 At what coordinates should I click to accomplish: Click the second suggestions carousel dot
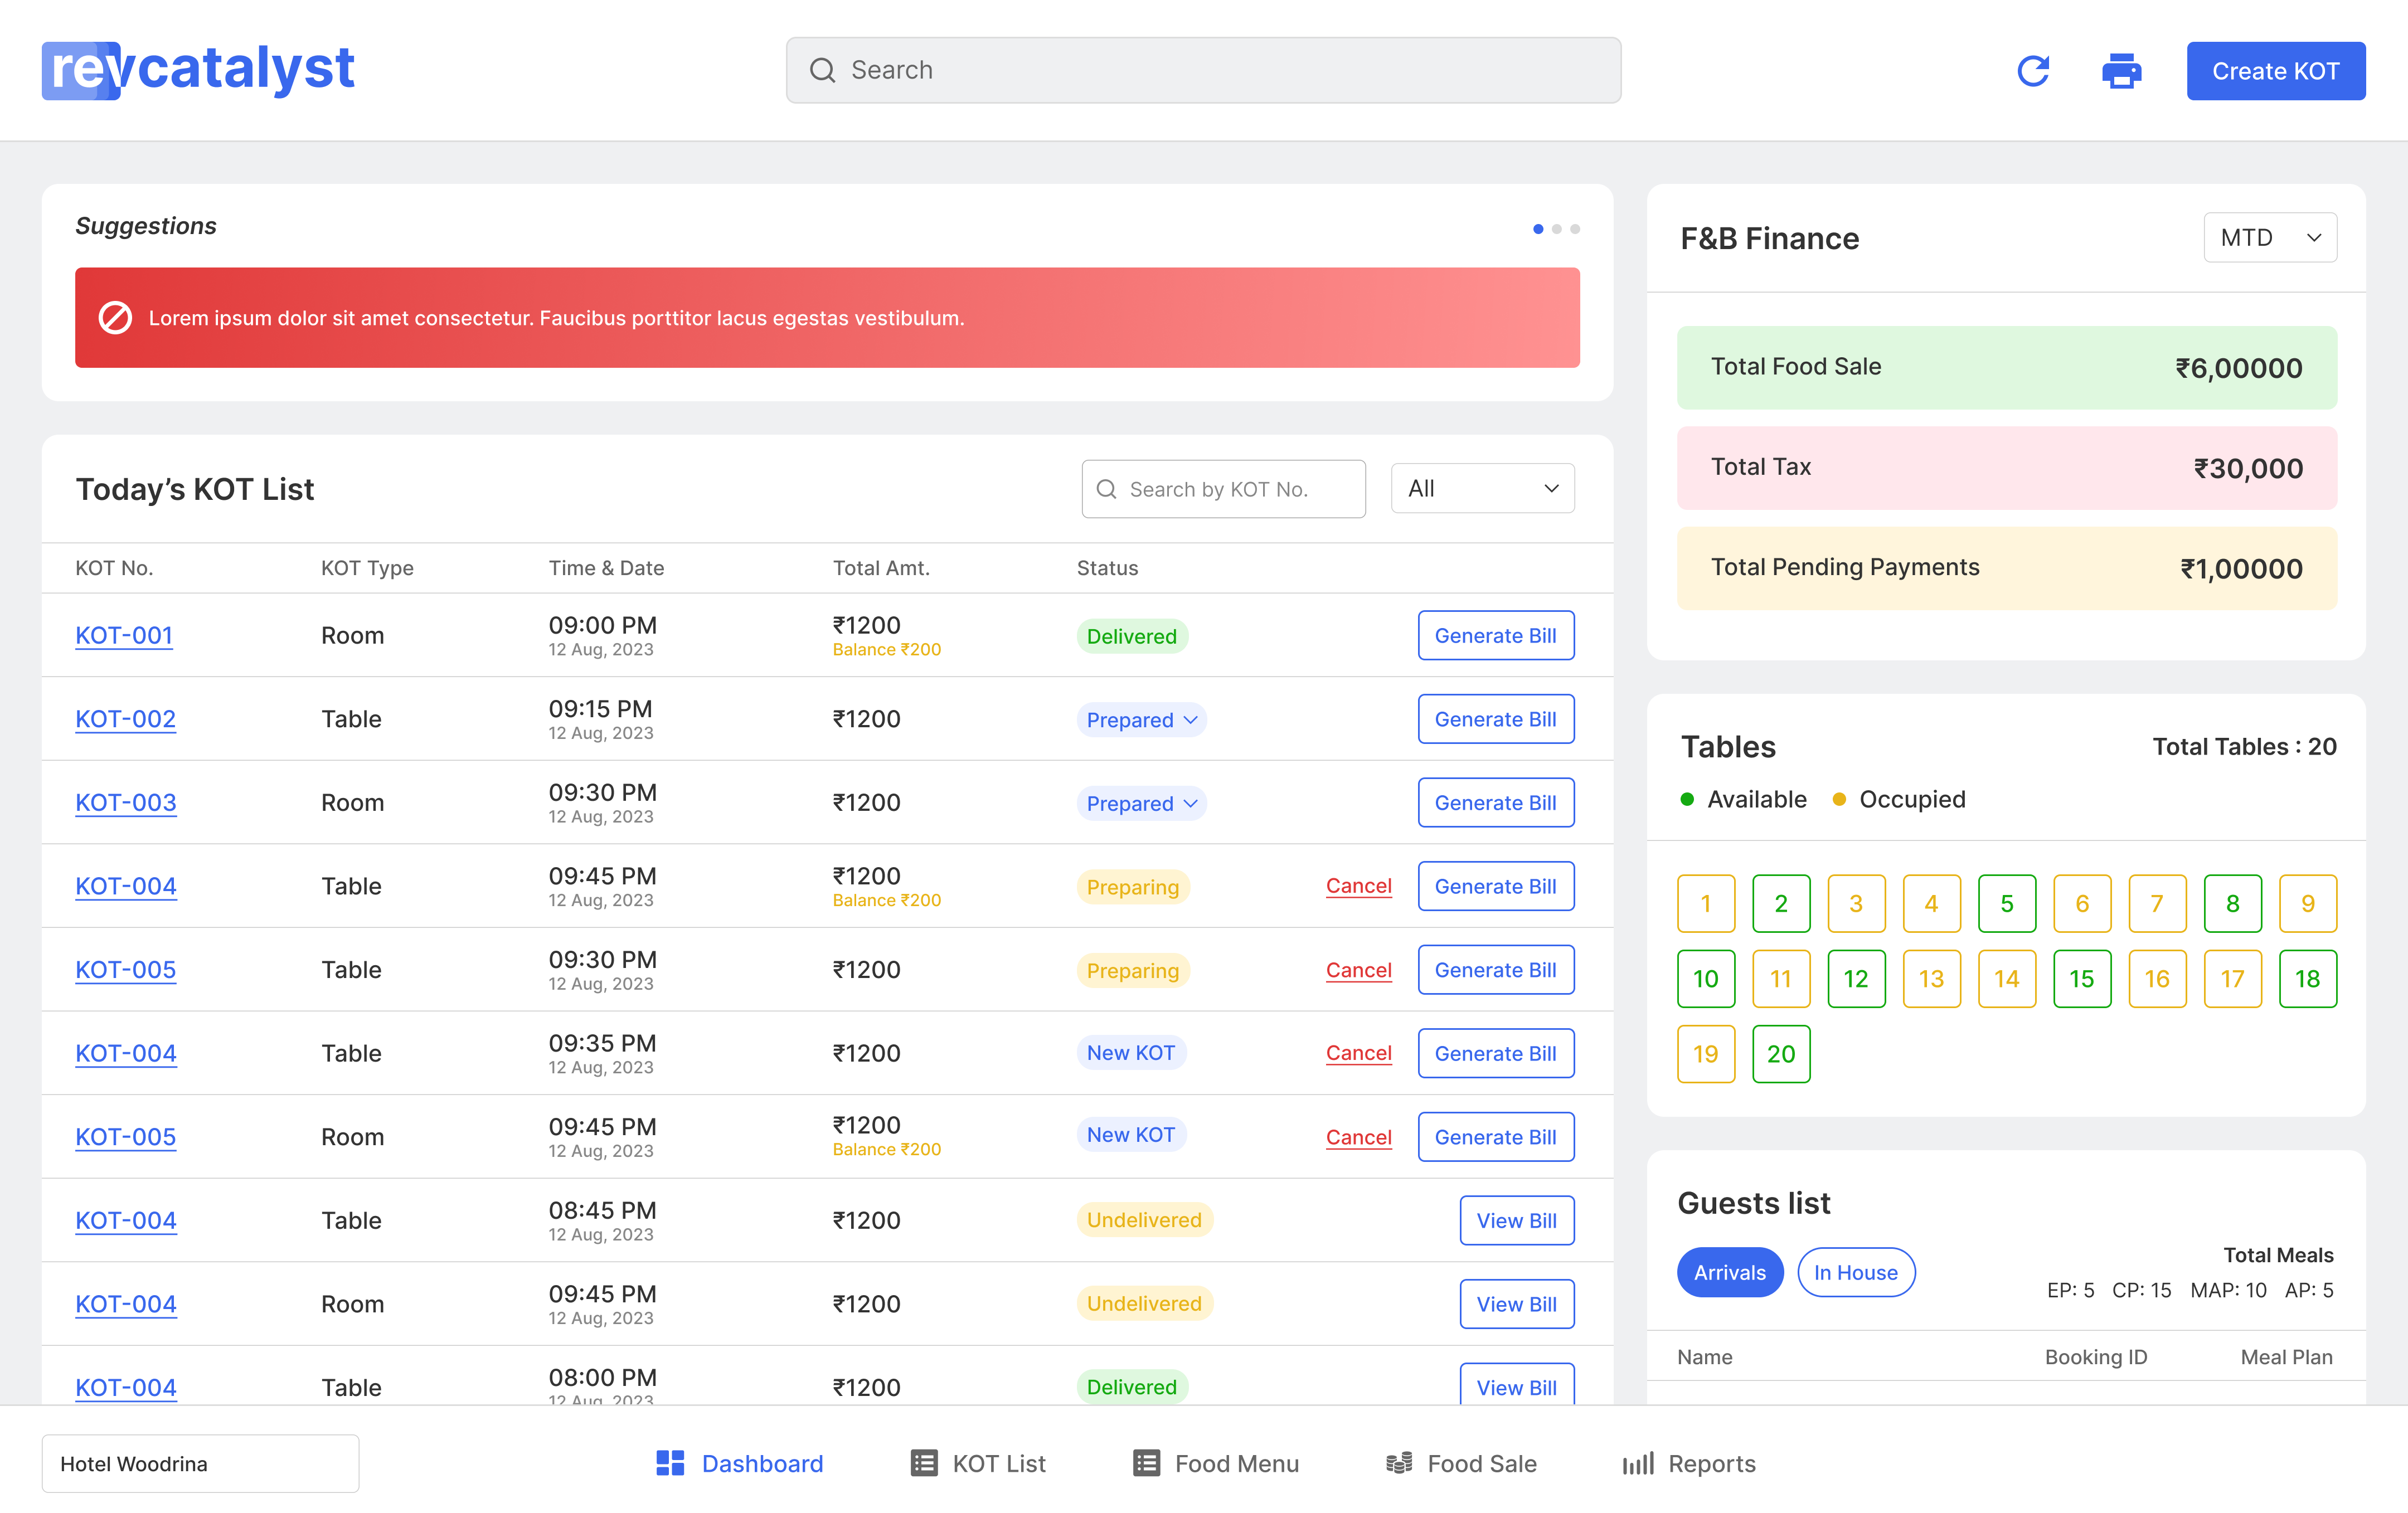(1556, 229)
